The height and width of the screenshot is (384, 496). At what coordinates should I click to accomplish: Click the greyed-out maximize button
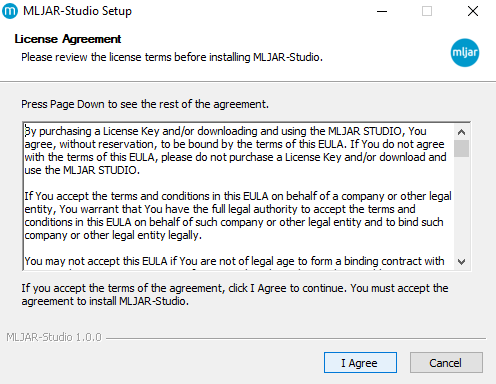pyautogui.click(x=427, y=11)
